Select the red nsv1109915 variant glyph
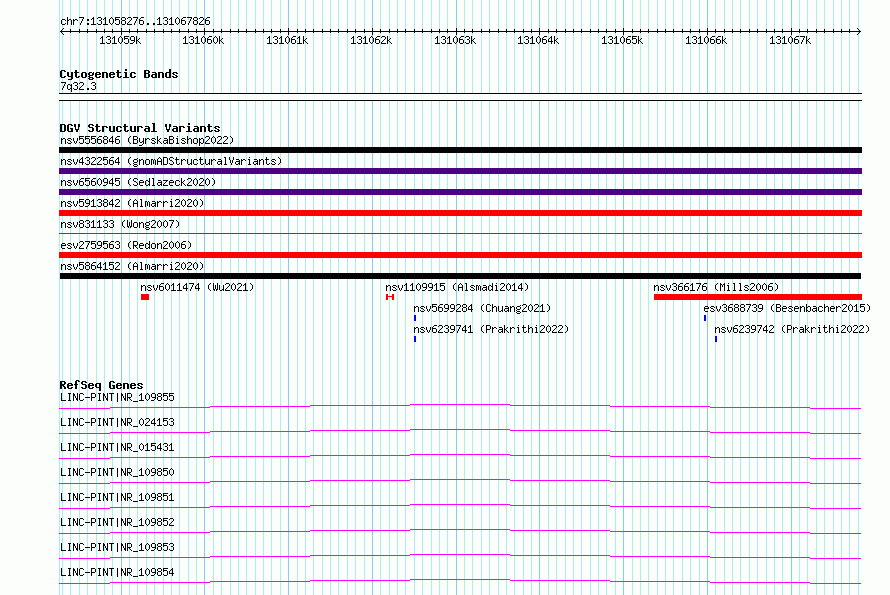 (390, 297)
